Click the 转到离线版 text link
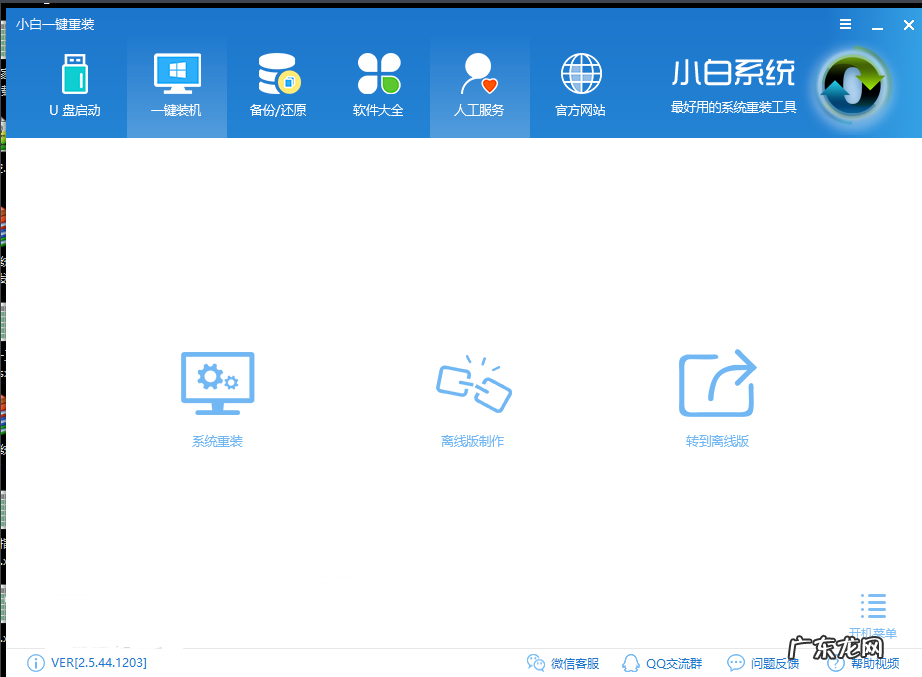 [717, 441]
